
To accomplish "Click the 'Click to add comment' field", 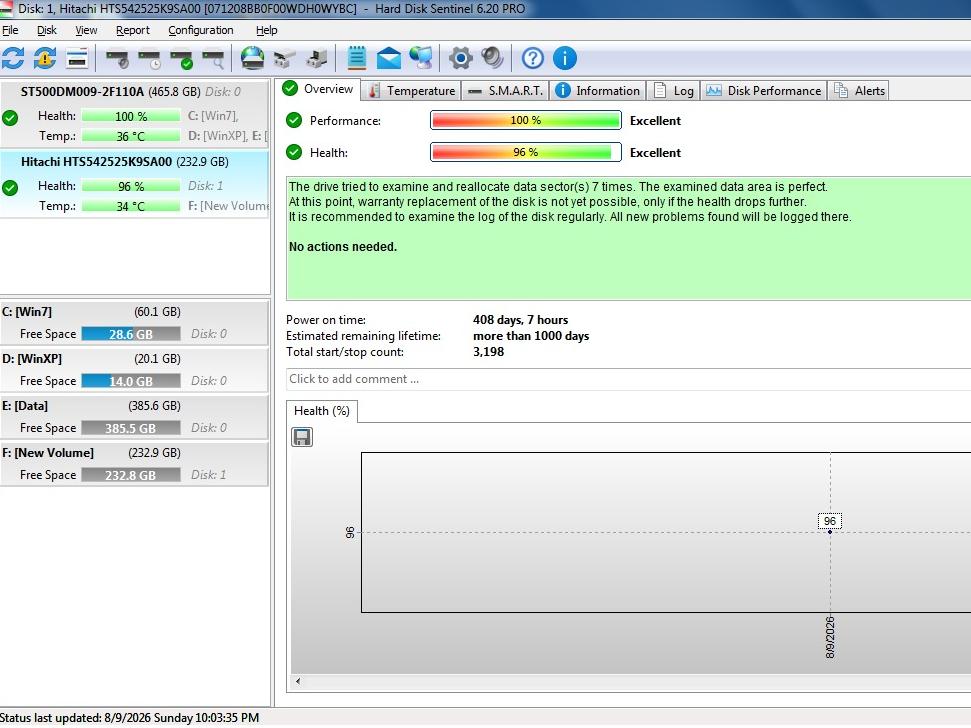I will (x=629, y=379).
